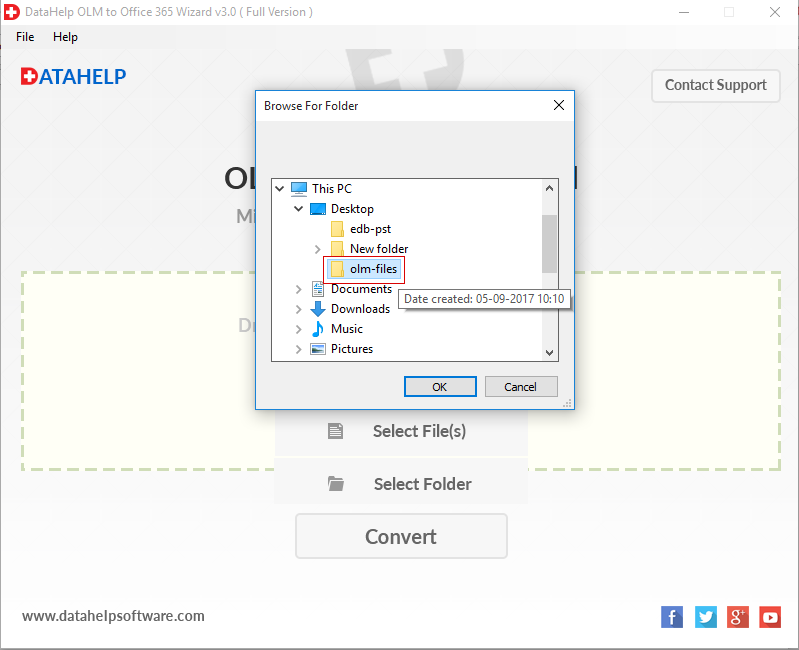Click the www.datahelpsoftware.com link

[113, 616]
